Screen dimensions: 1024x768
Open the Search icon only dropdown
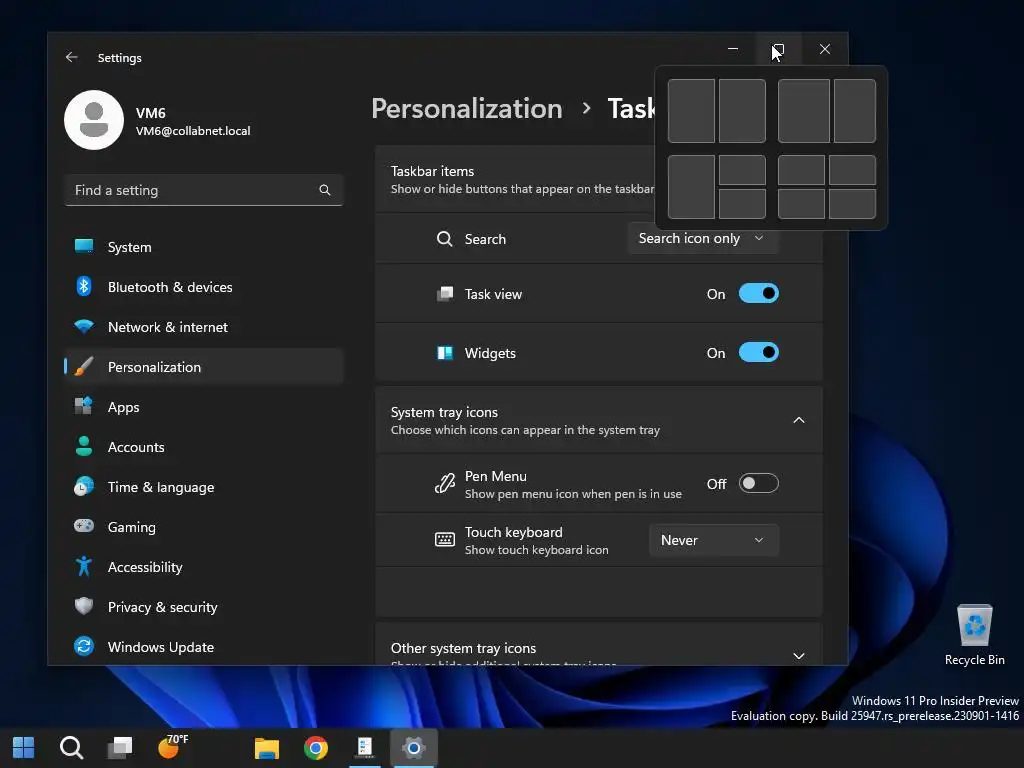coord(703,238)
